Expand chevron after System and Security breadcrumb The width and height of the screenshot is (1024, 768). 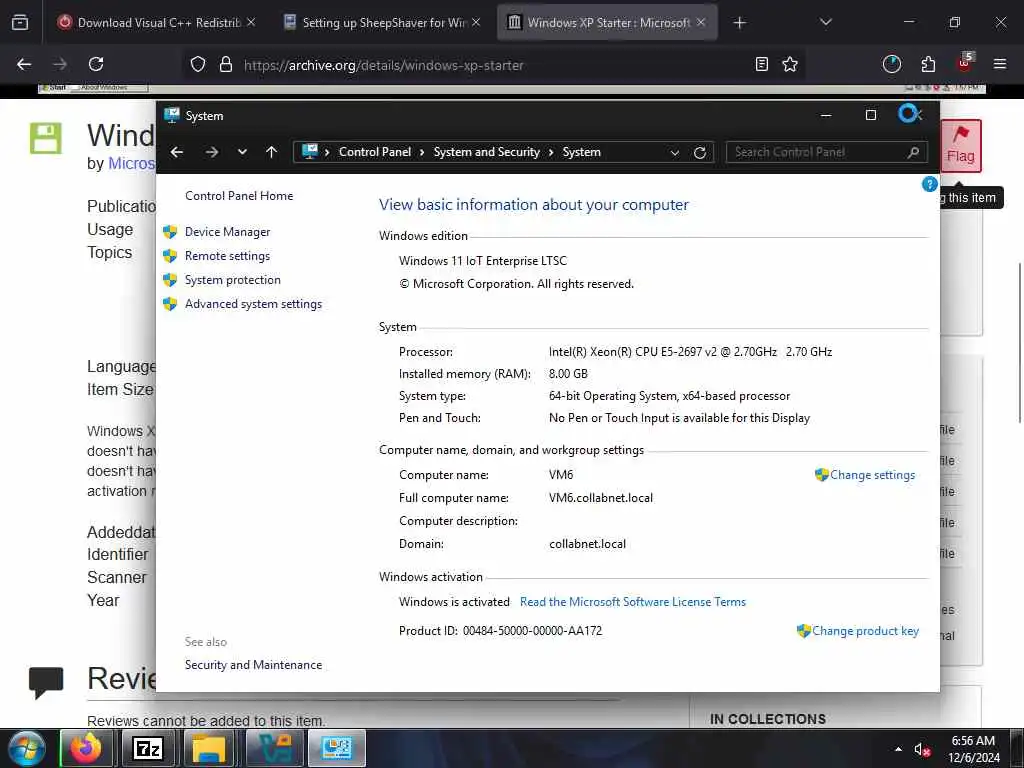point(551,152)
